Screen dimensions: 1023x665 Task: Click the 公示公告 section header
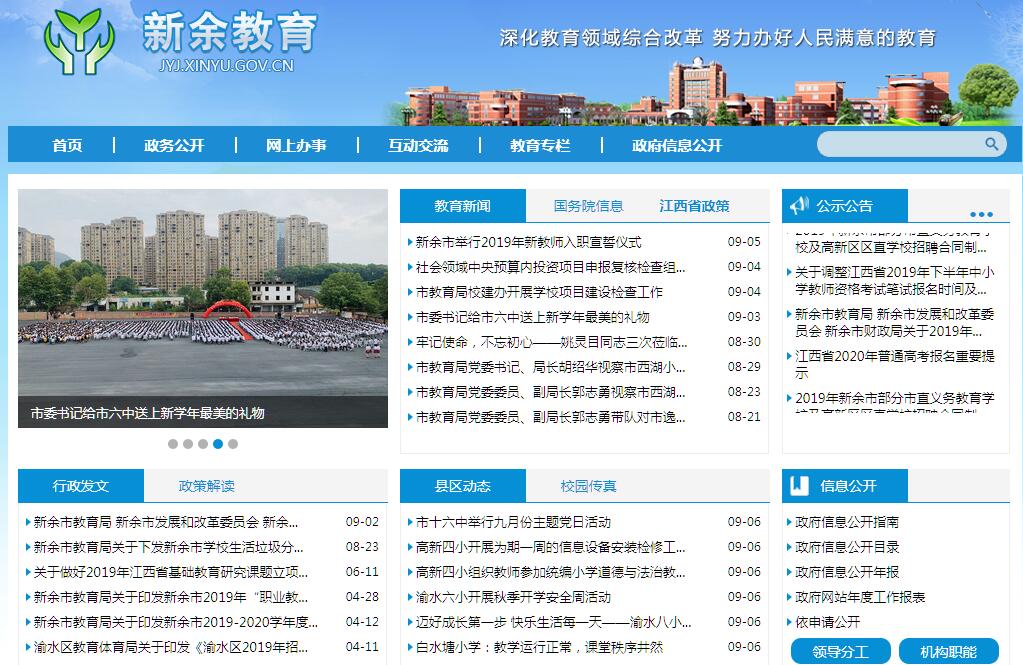click(844, 206)
